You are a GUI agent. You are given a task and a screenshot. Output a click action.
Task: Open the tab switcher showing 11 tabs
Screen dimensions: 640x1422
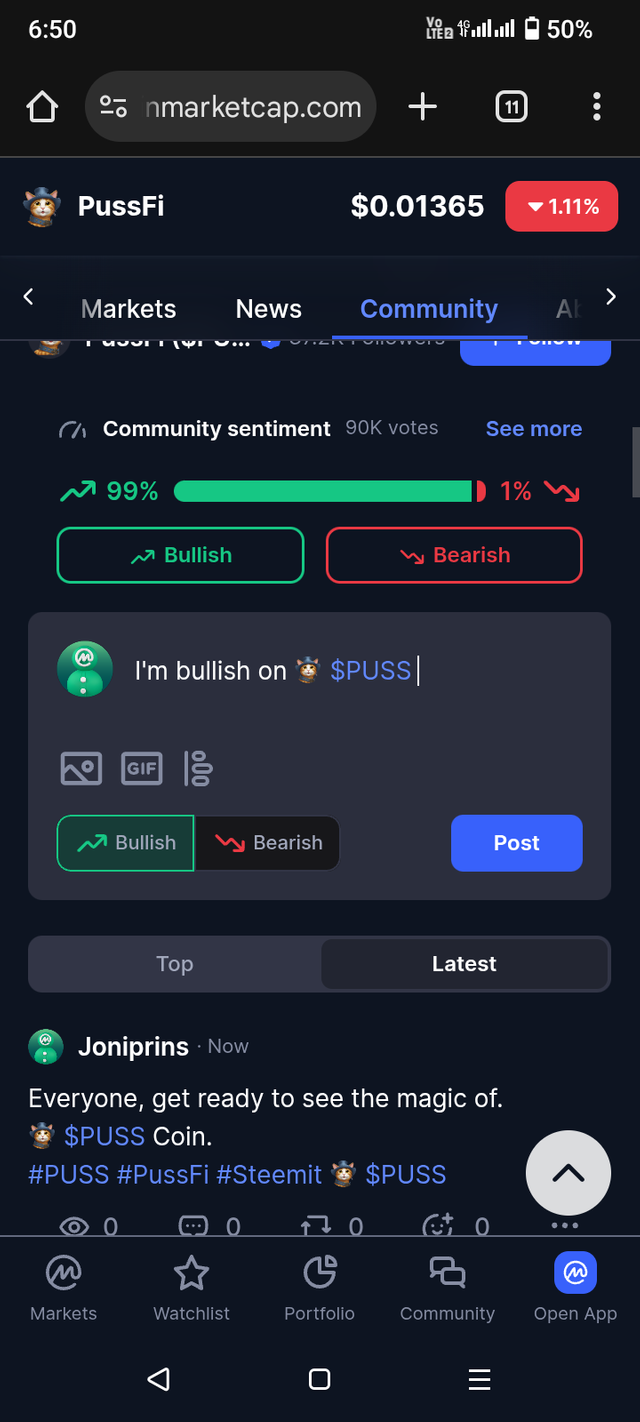(511, 107)
